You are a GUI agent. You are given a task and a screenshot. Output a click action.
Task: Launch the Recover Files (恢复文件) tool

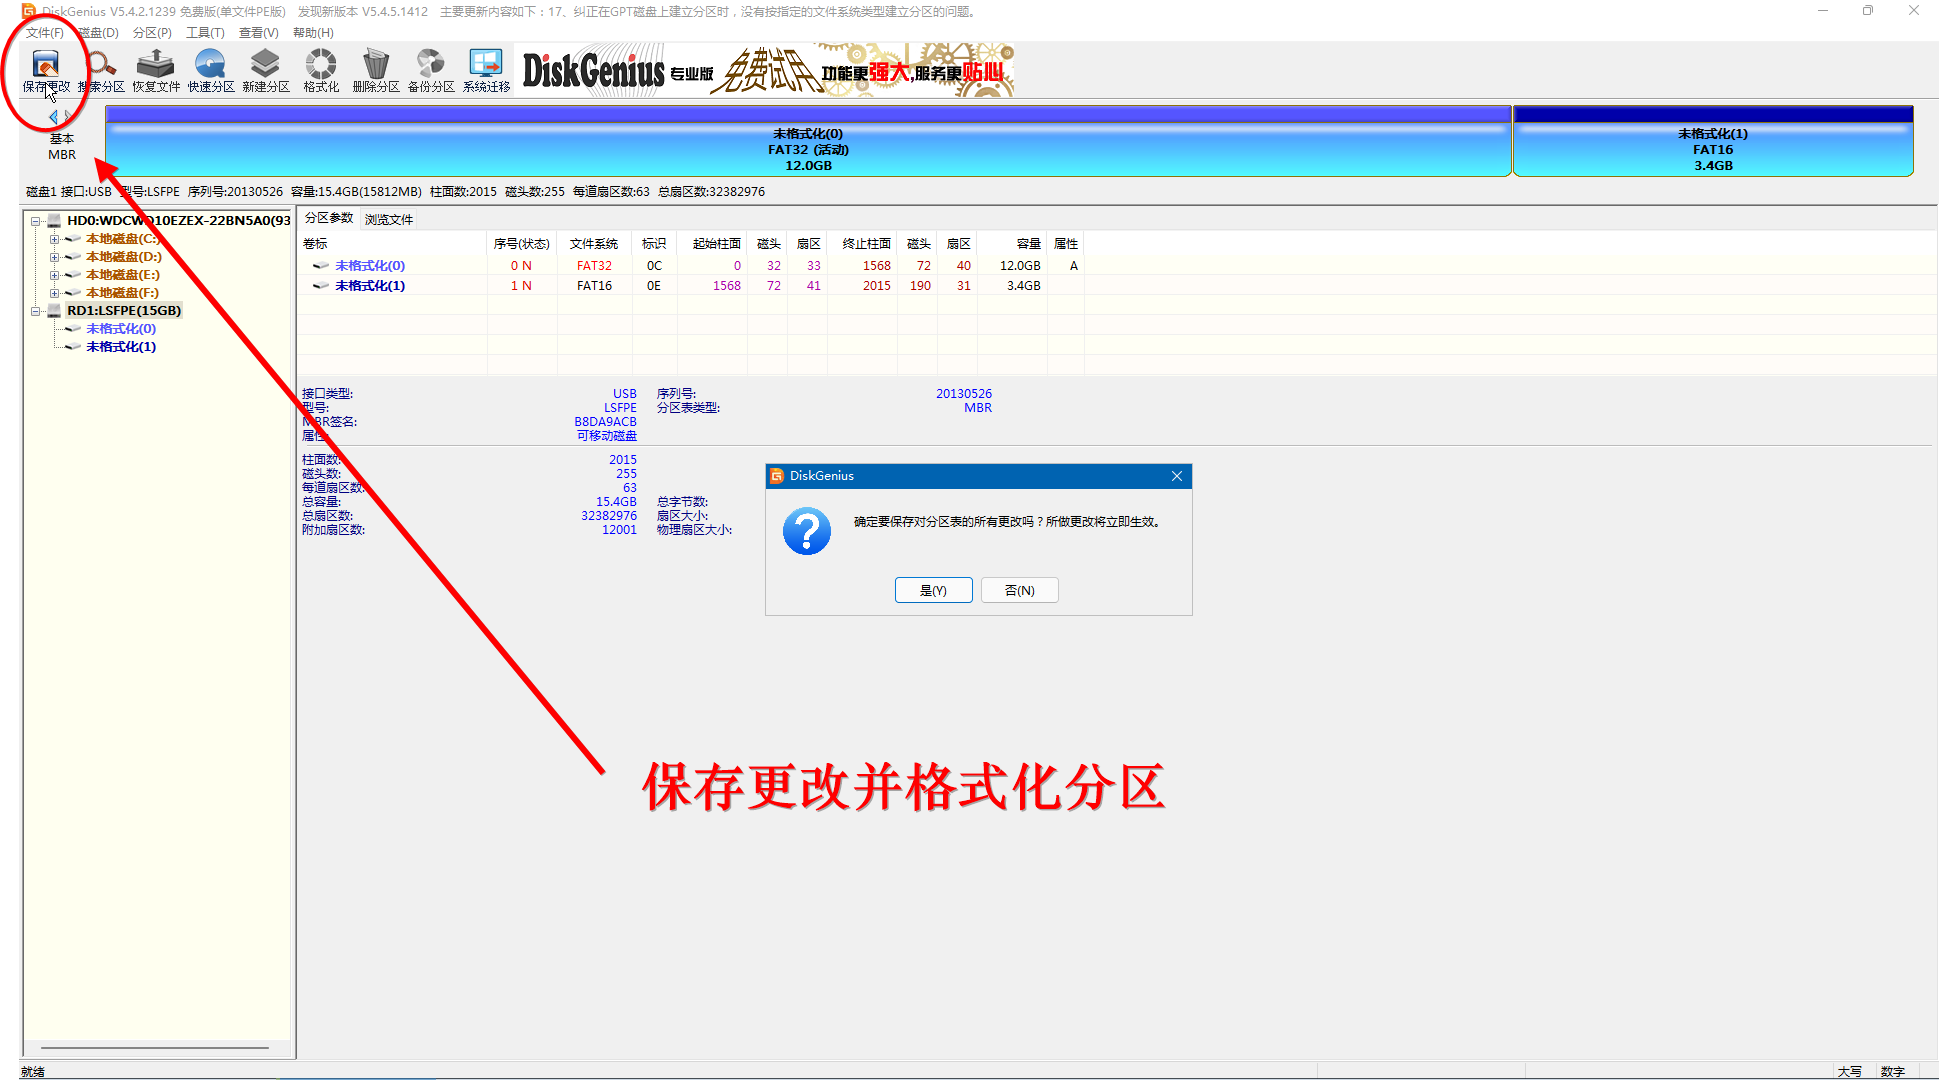156,71
